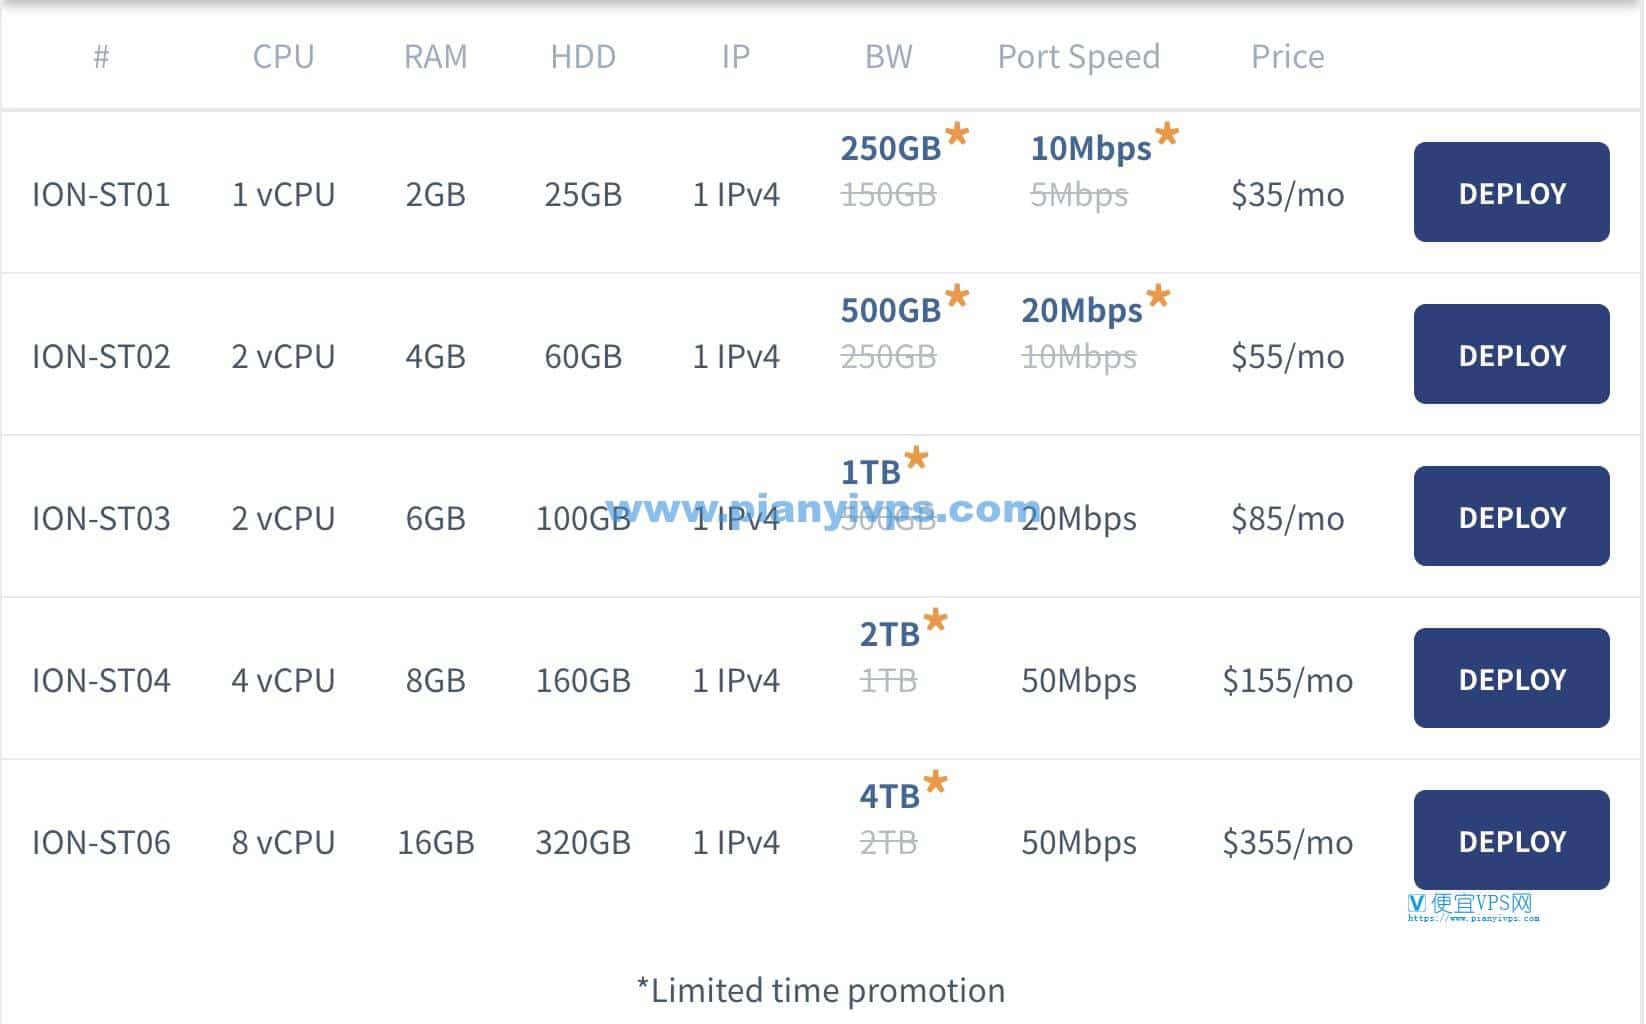This screenshot has width=1646, height=1024.
Task: Click the orange star beside 2TB
Action: [x=935, y=621]
